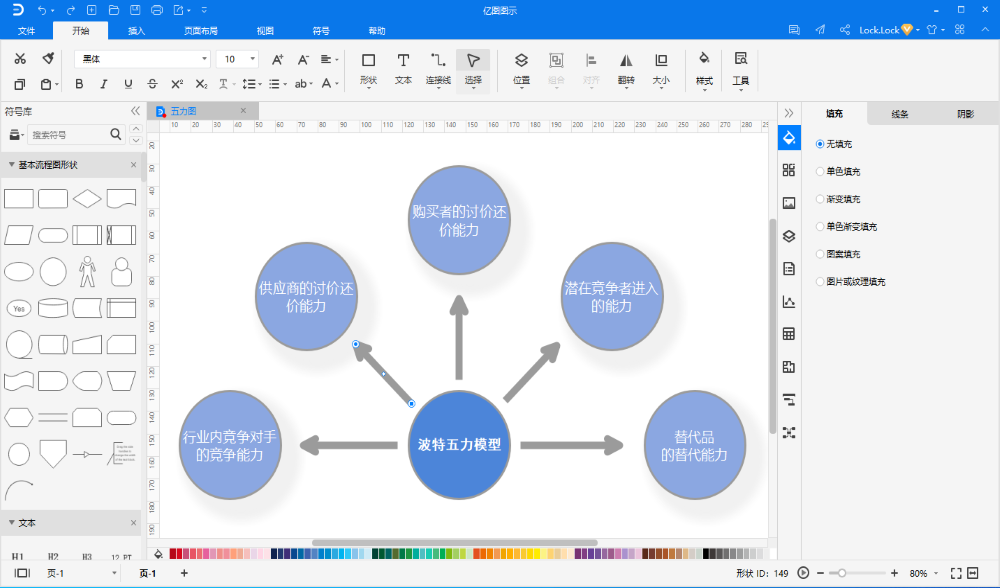The height and width of the screenshot is (588, 1000).
Task: Select 图片或纹理填充 option
Action: point(851,281)
